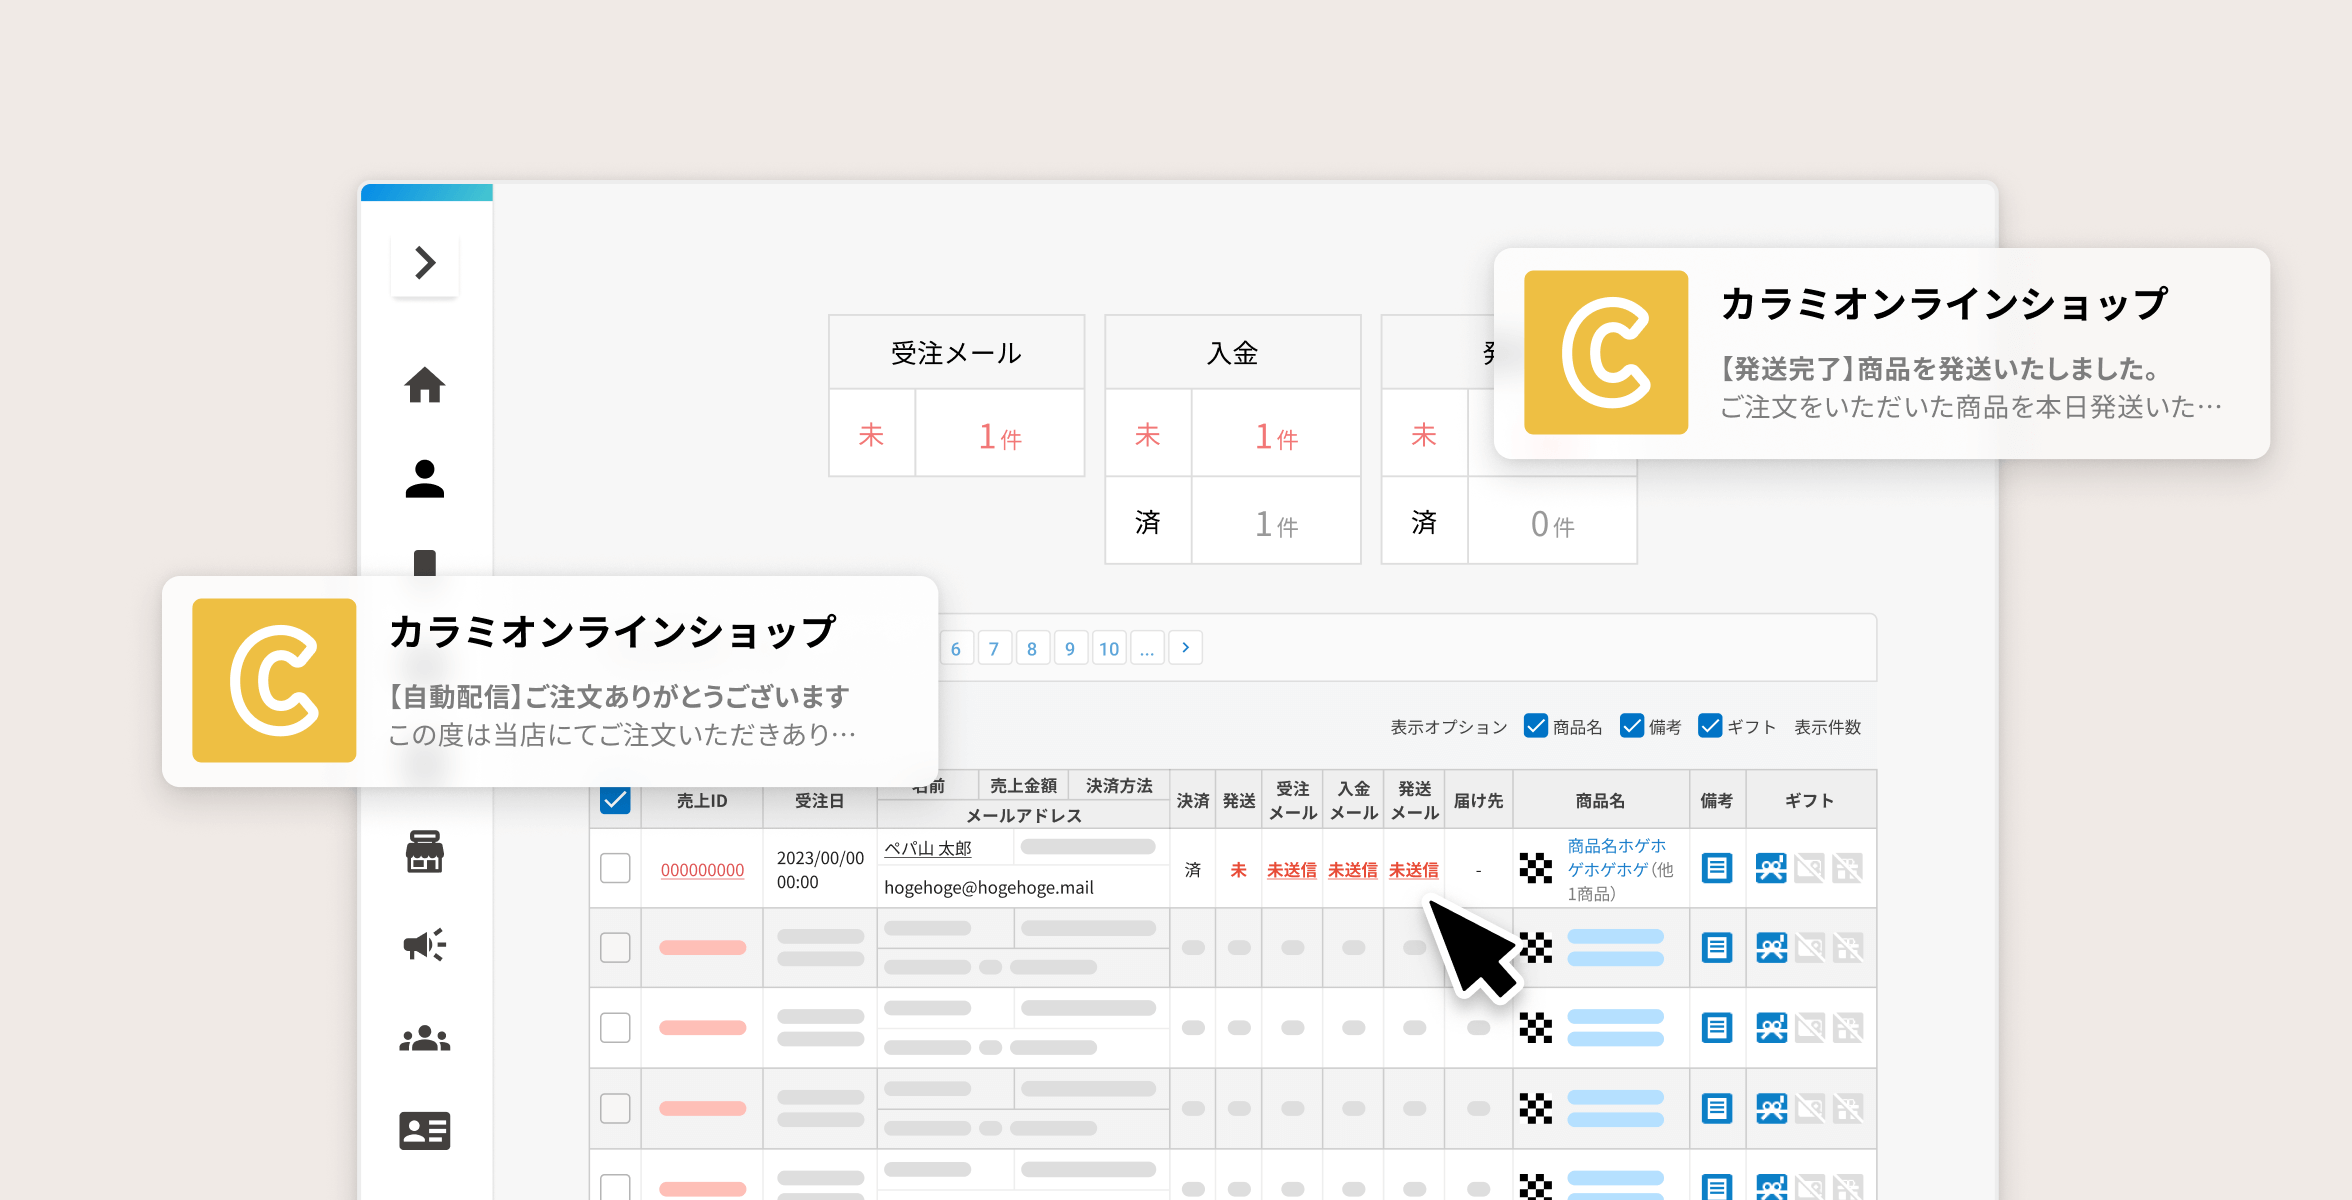Click the email hogehoge@hogehoge.mail
This screenshot has width=2352, height=1200.
(x=988, y=887)
